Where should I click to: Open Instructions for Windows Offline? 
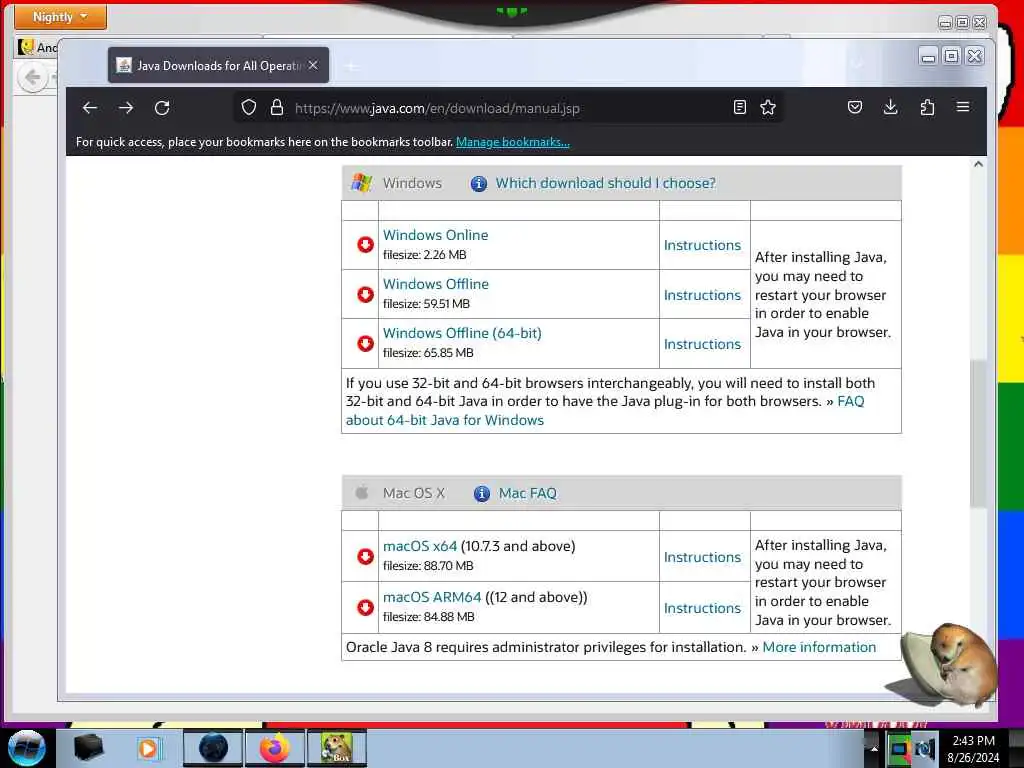(703, 295)
